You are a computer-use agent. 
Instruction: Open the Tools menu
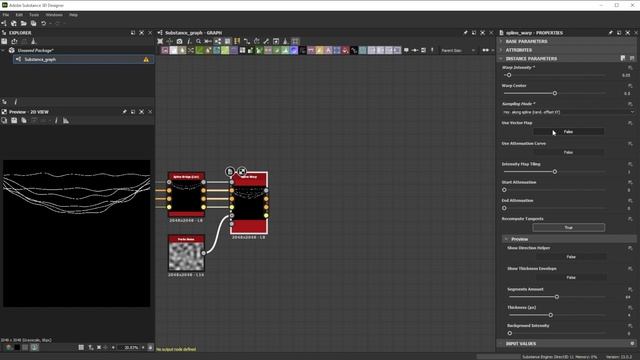point(34,15)
